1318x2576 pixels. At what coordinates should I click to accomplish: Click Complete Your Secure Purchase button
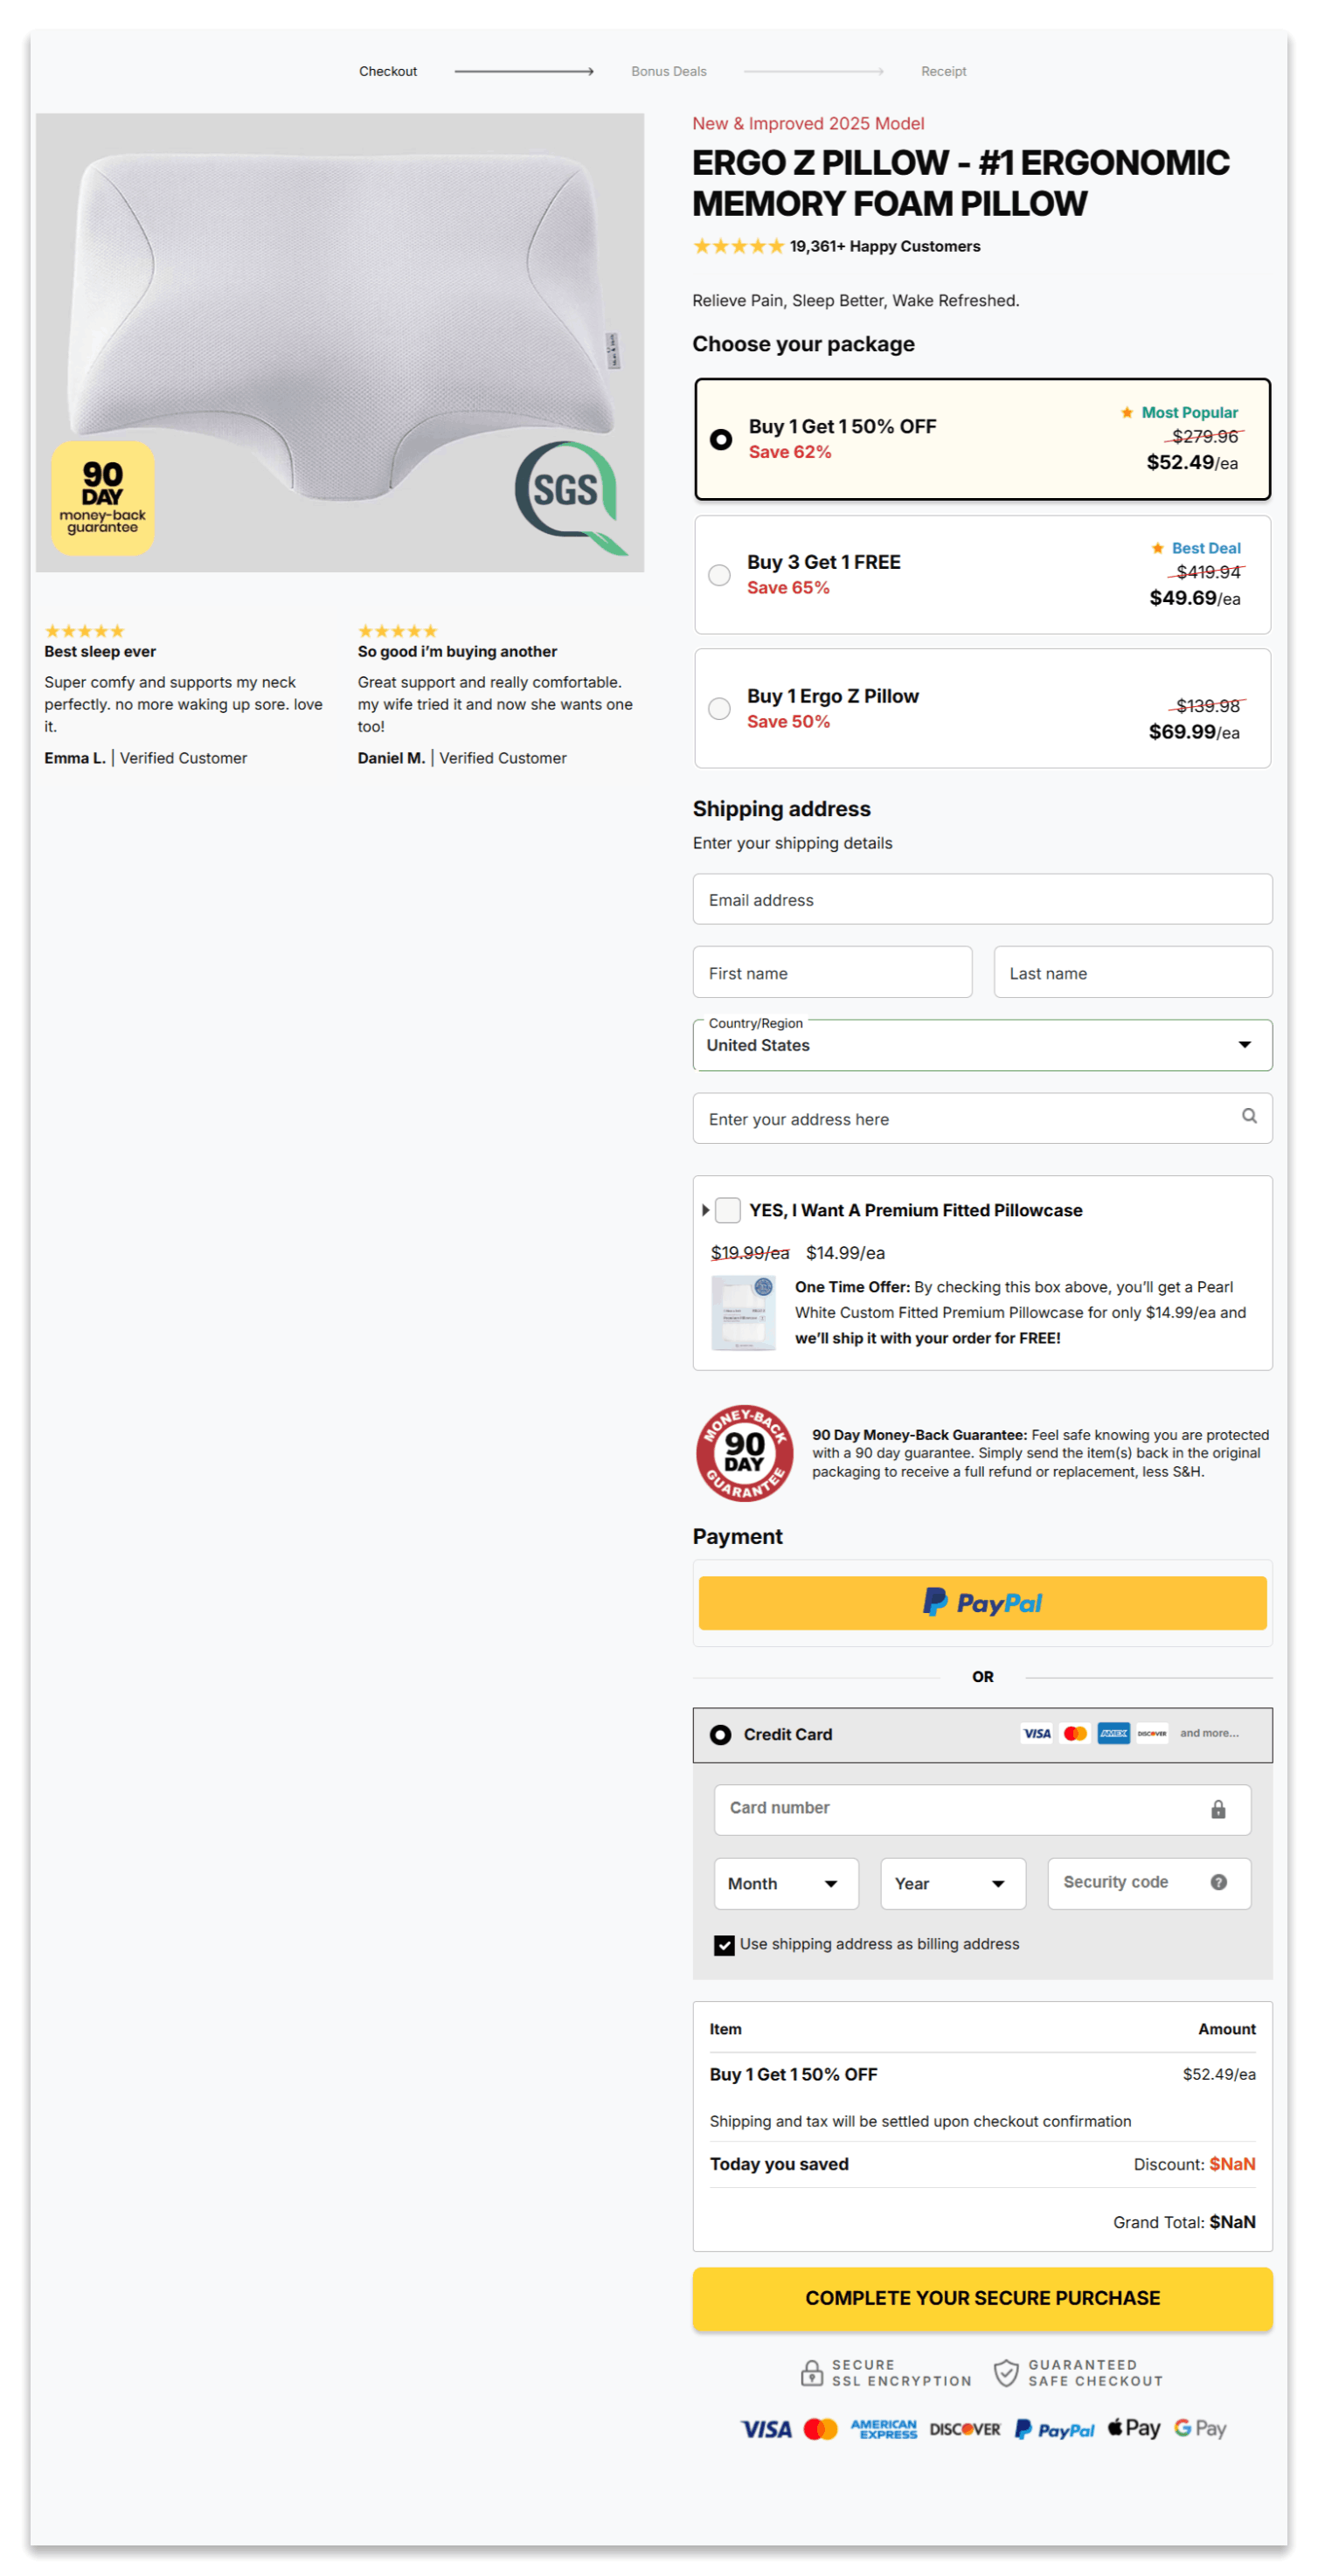tap(982, 2299)
